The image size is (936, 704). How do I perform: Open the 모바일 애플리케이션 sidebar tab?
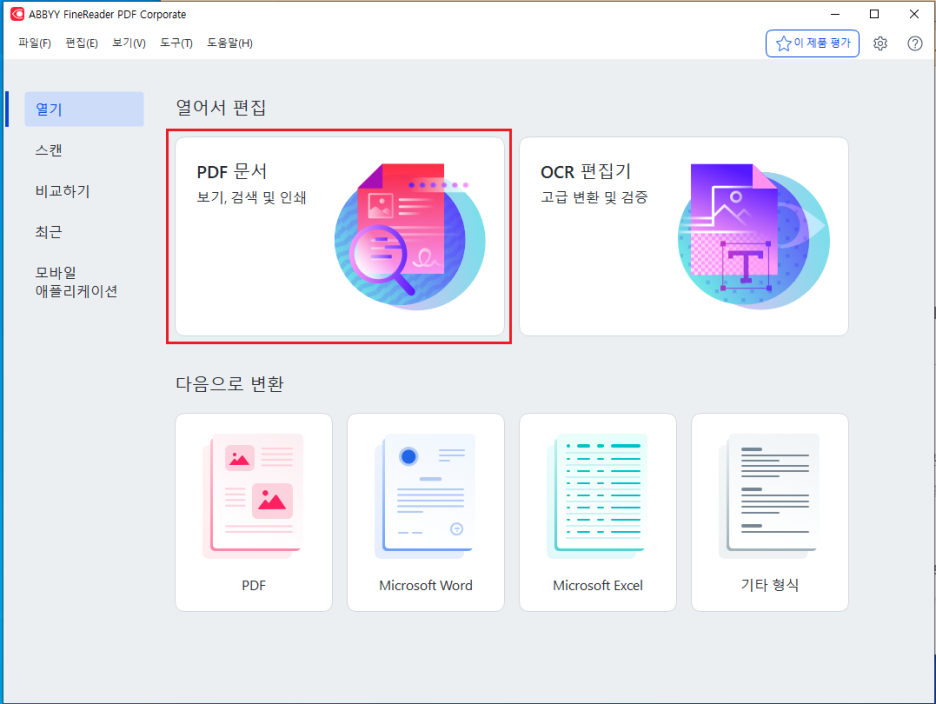click(76, 282)
